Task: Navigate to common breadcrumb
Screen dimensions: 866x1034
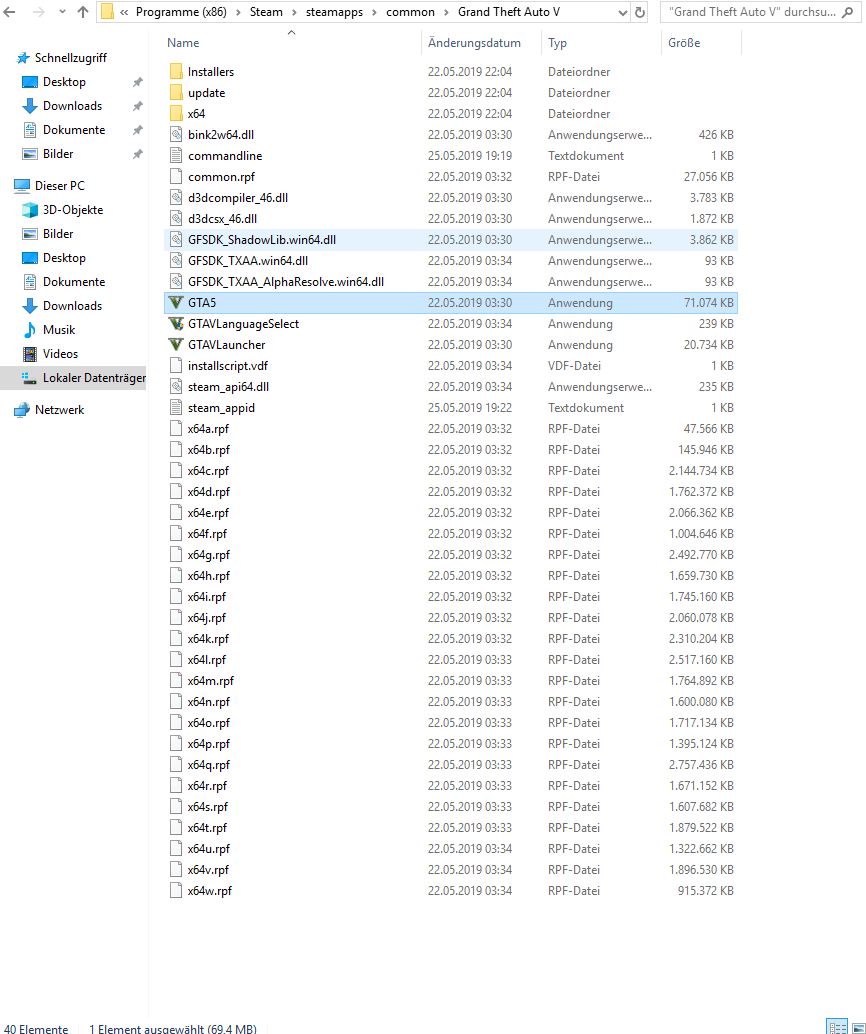Action: tap(410, 12)
